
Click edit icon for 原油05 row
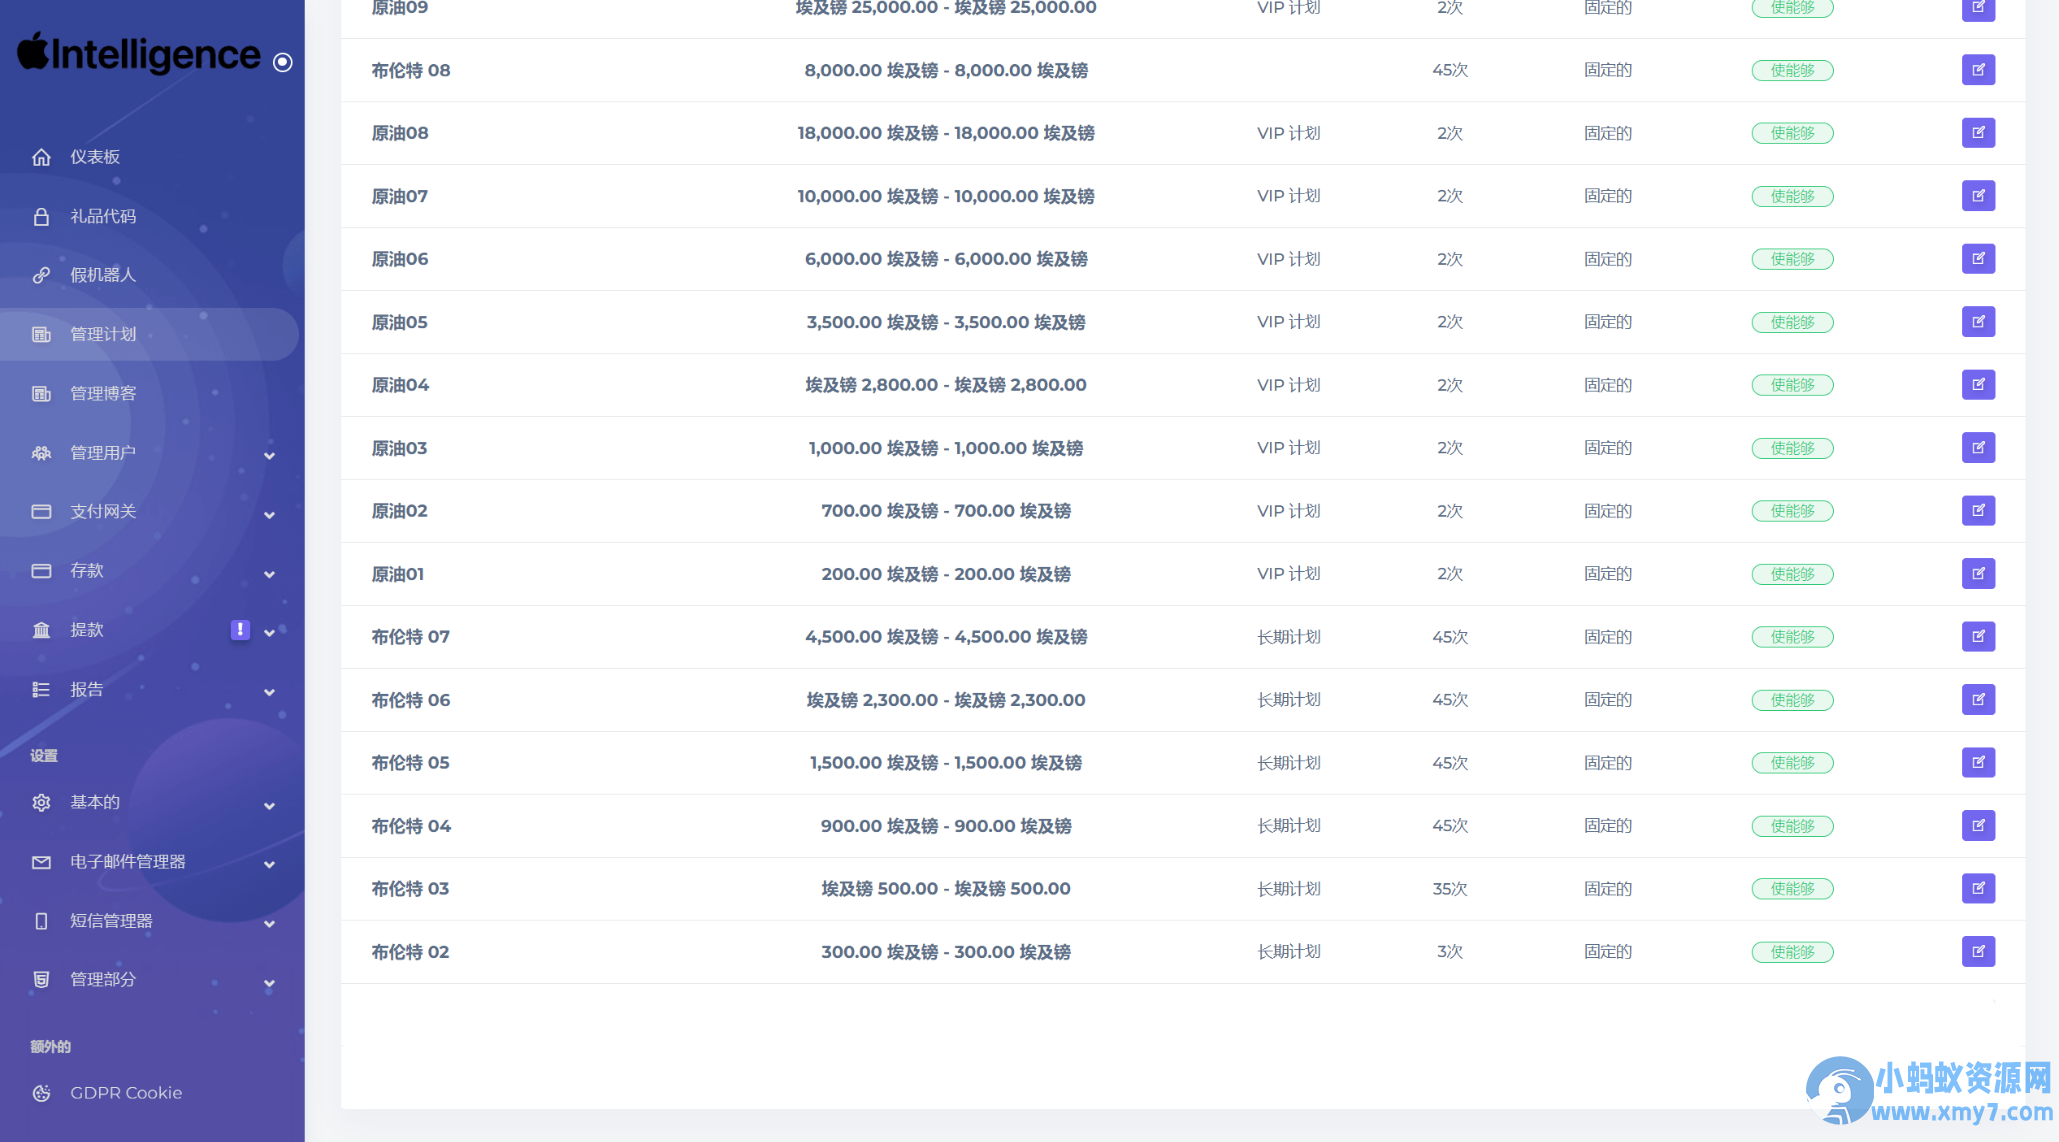(1978, 322)
